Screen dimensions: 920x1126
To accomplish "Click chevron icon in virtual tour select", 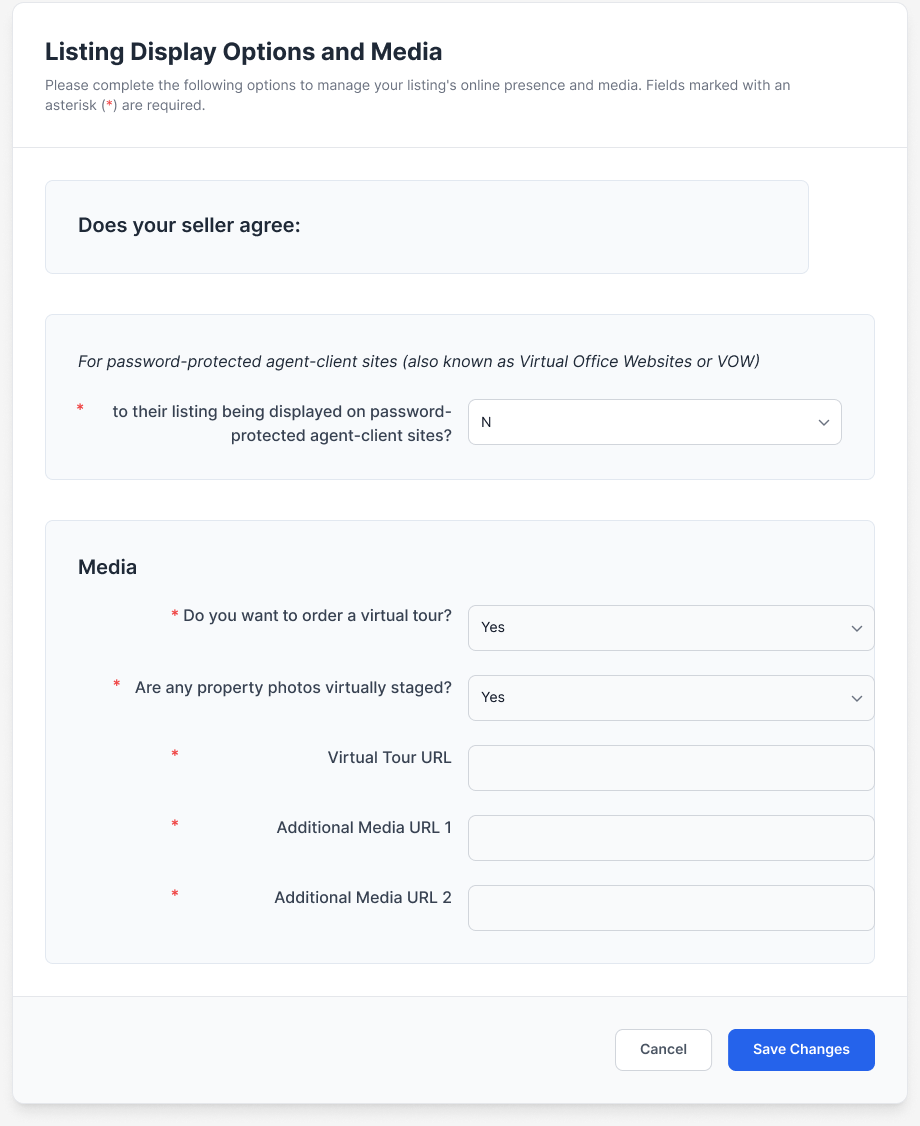I will coord(857,628).
